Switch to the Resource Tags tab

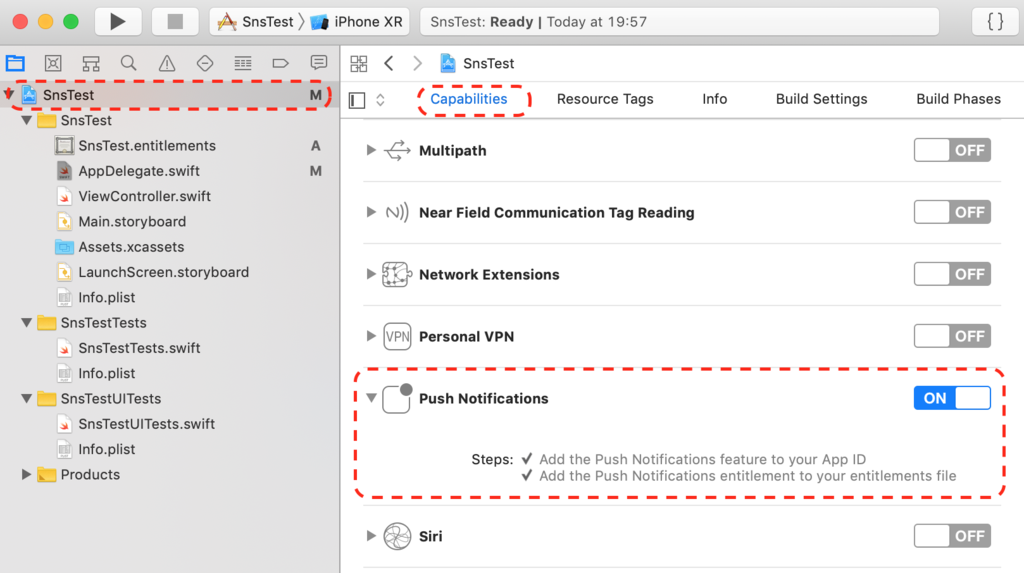[x=605, y=99]
